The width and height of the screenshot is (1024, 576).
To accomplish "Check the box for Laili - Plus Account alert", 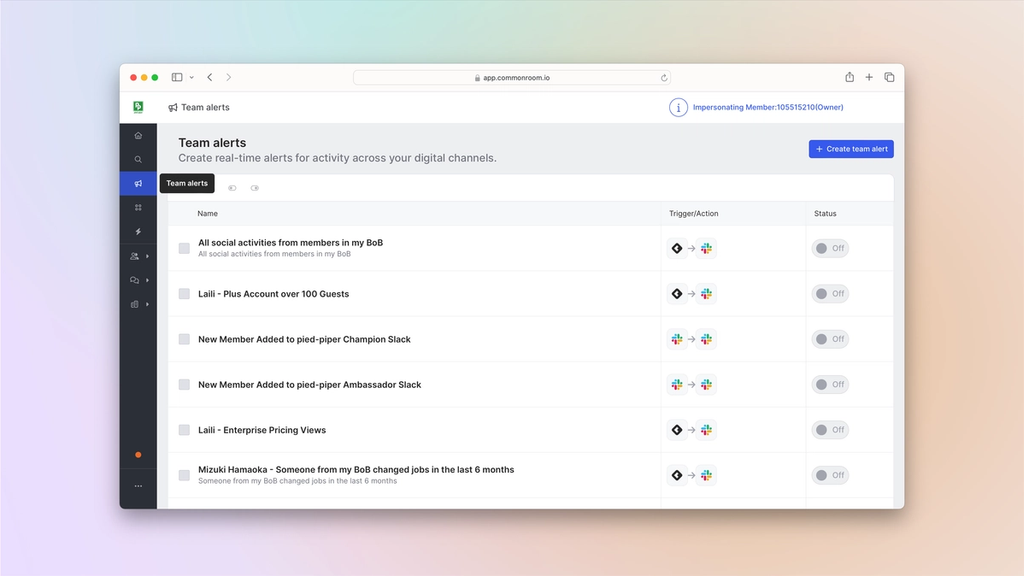I will [184, 294].
